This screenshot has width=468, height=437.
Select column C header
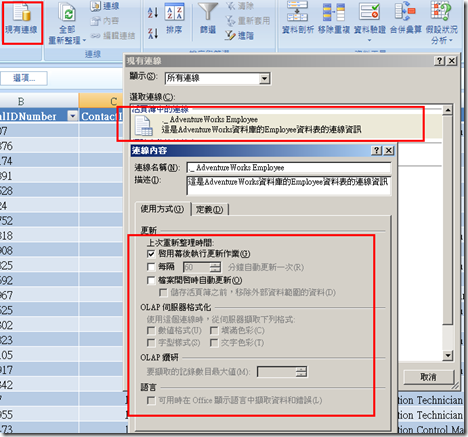101,101
